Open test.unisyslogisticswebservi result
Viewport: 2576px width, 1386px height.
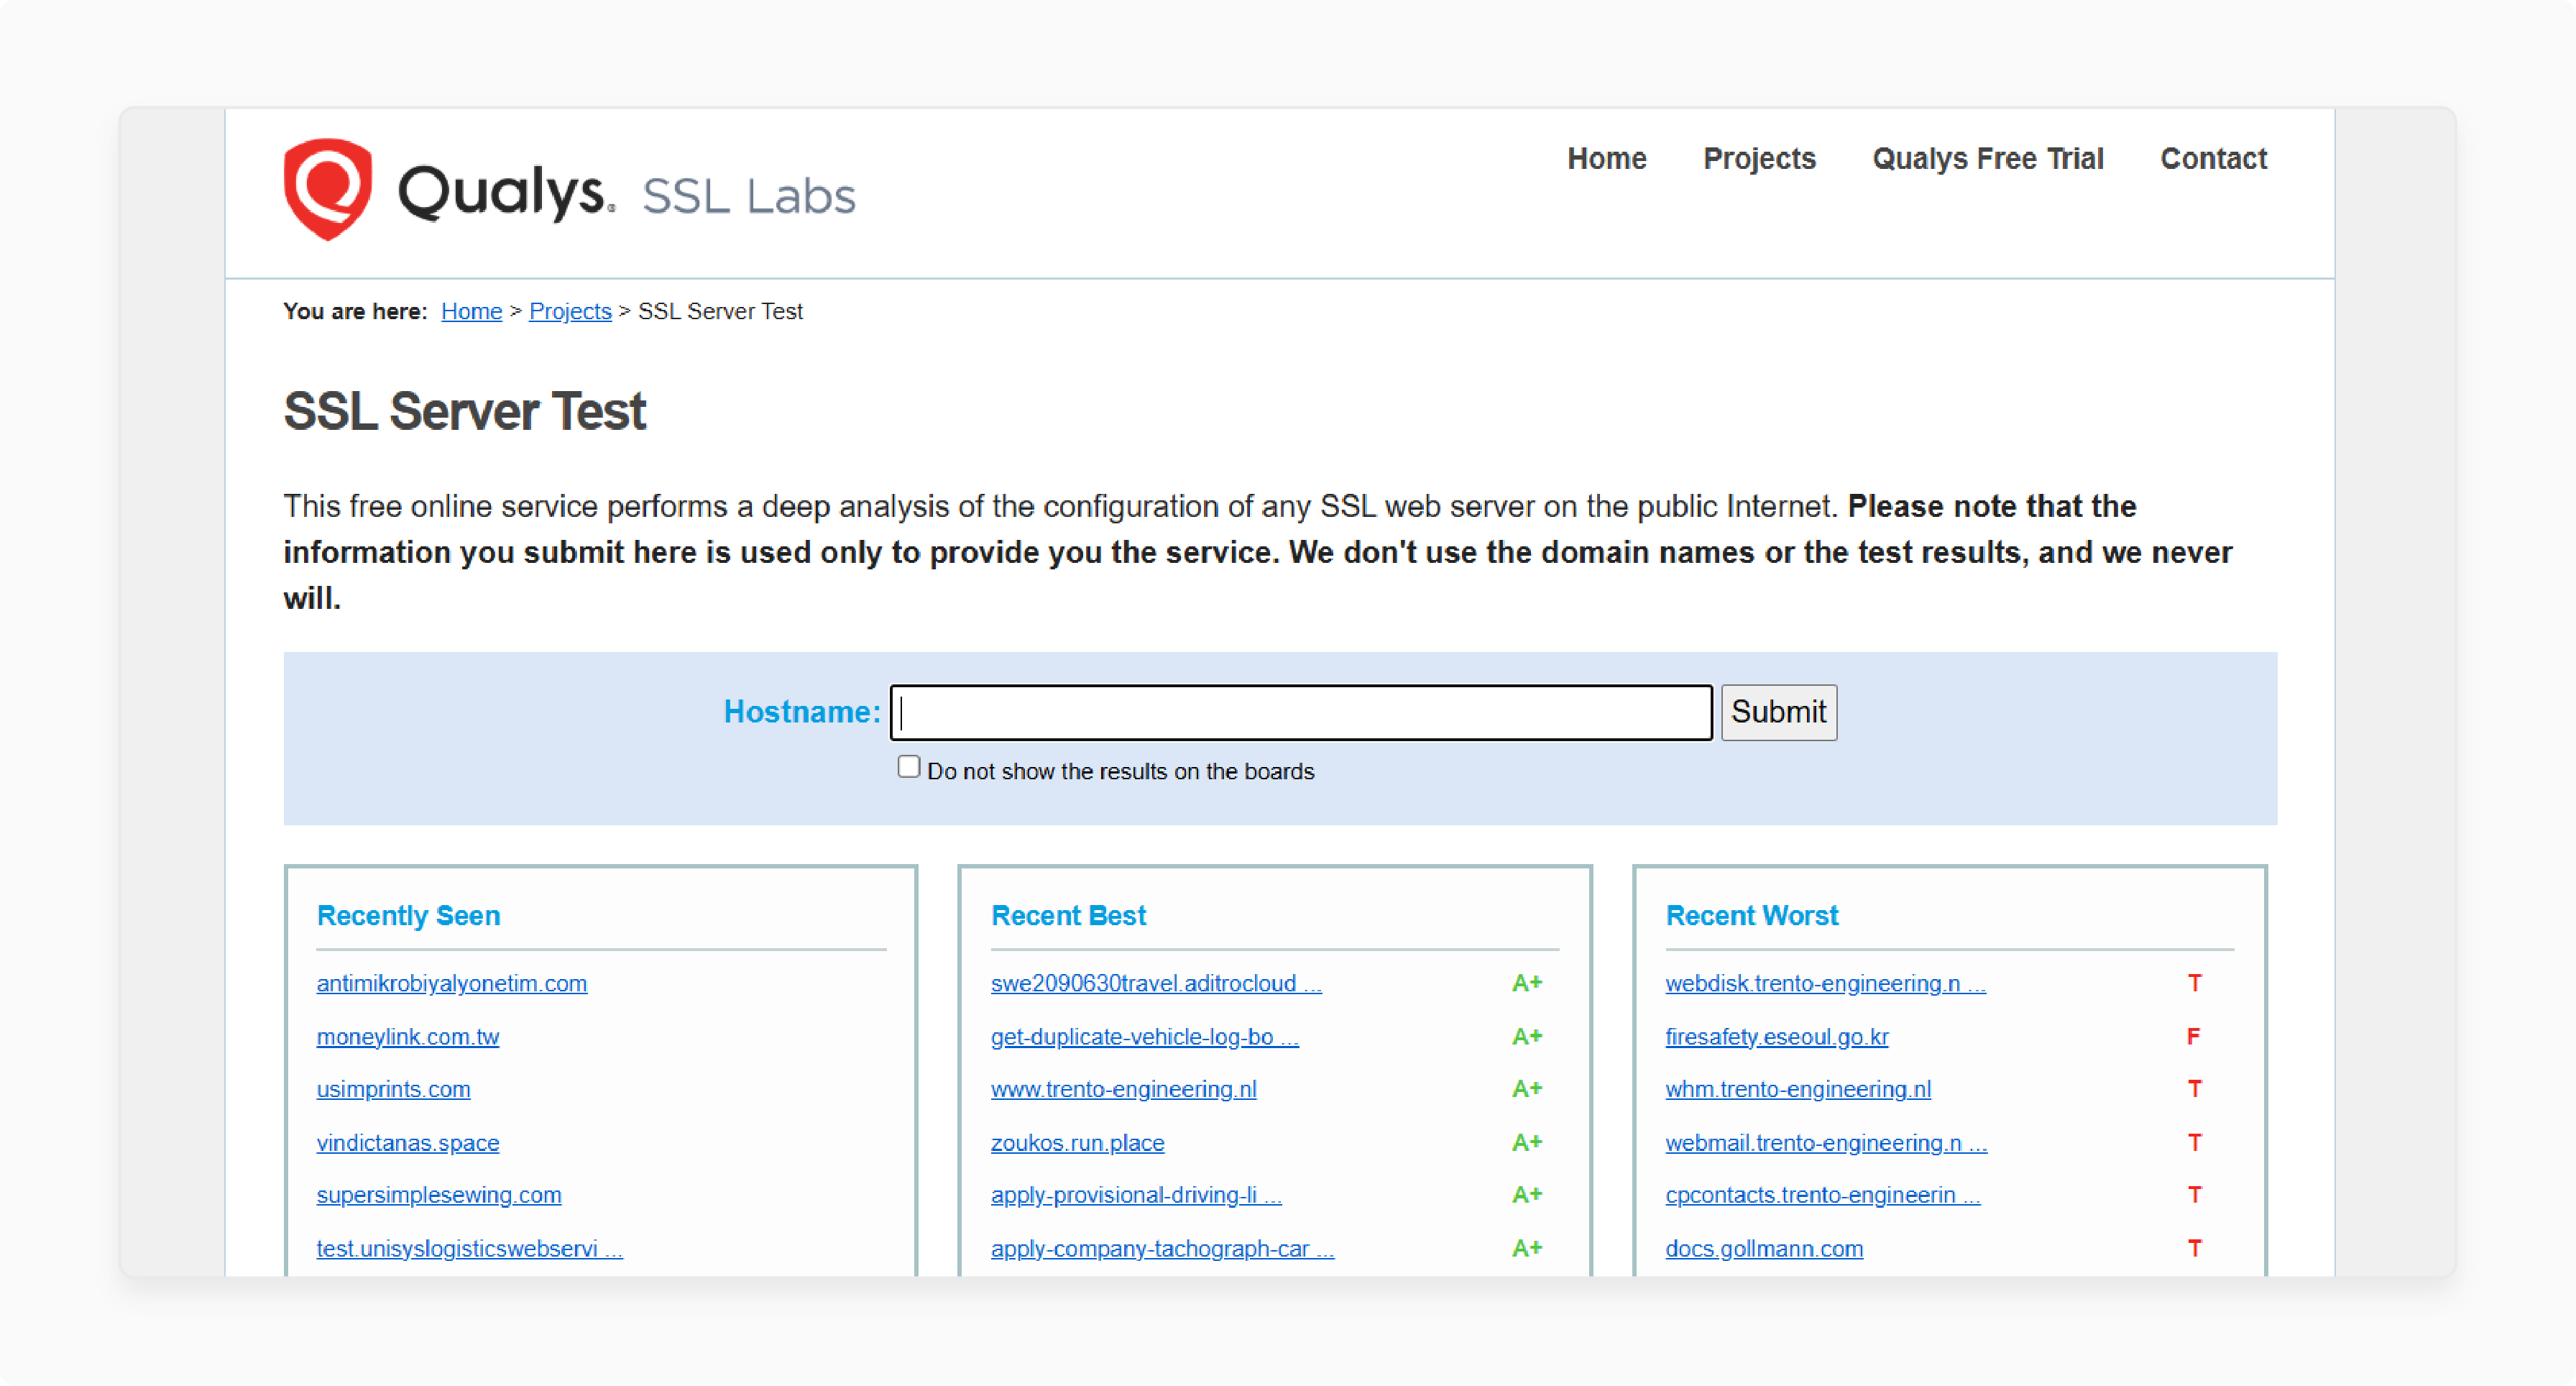[x=470, y=1248]
